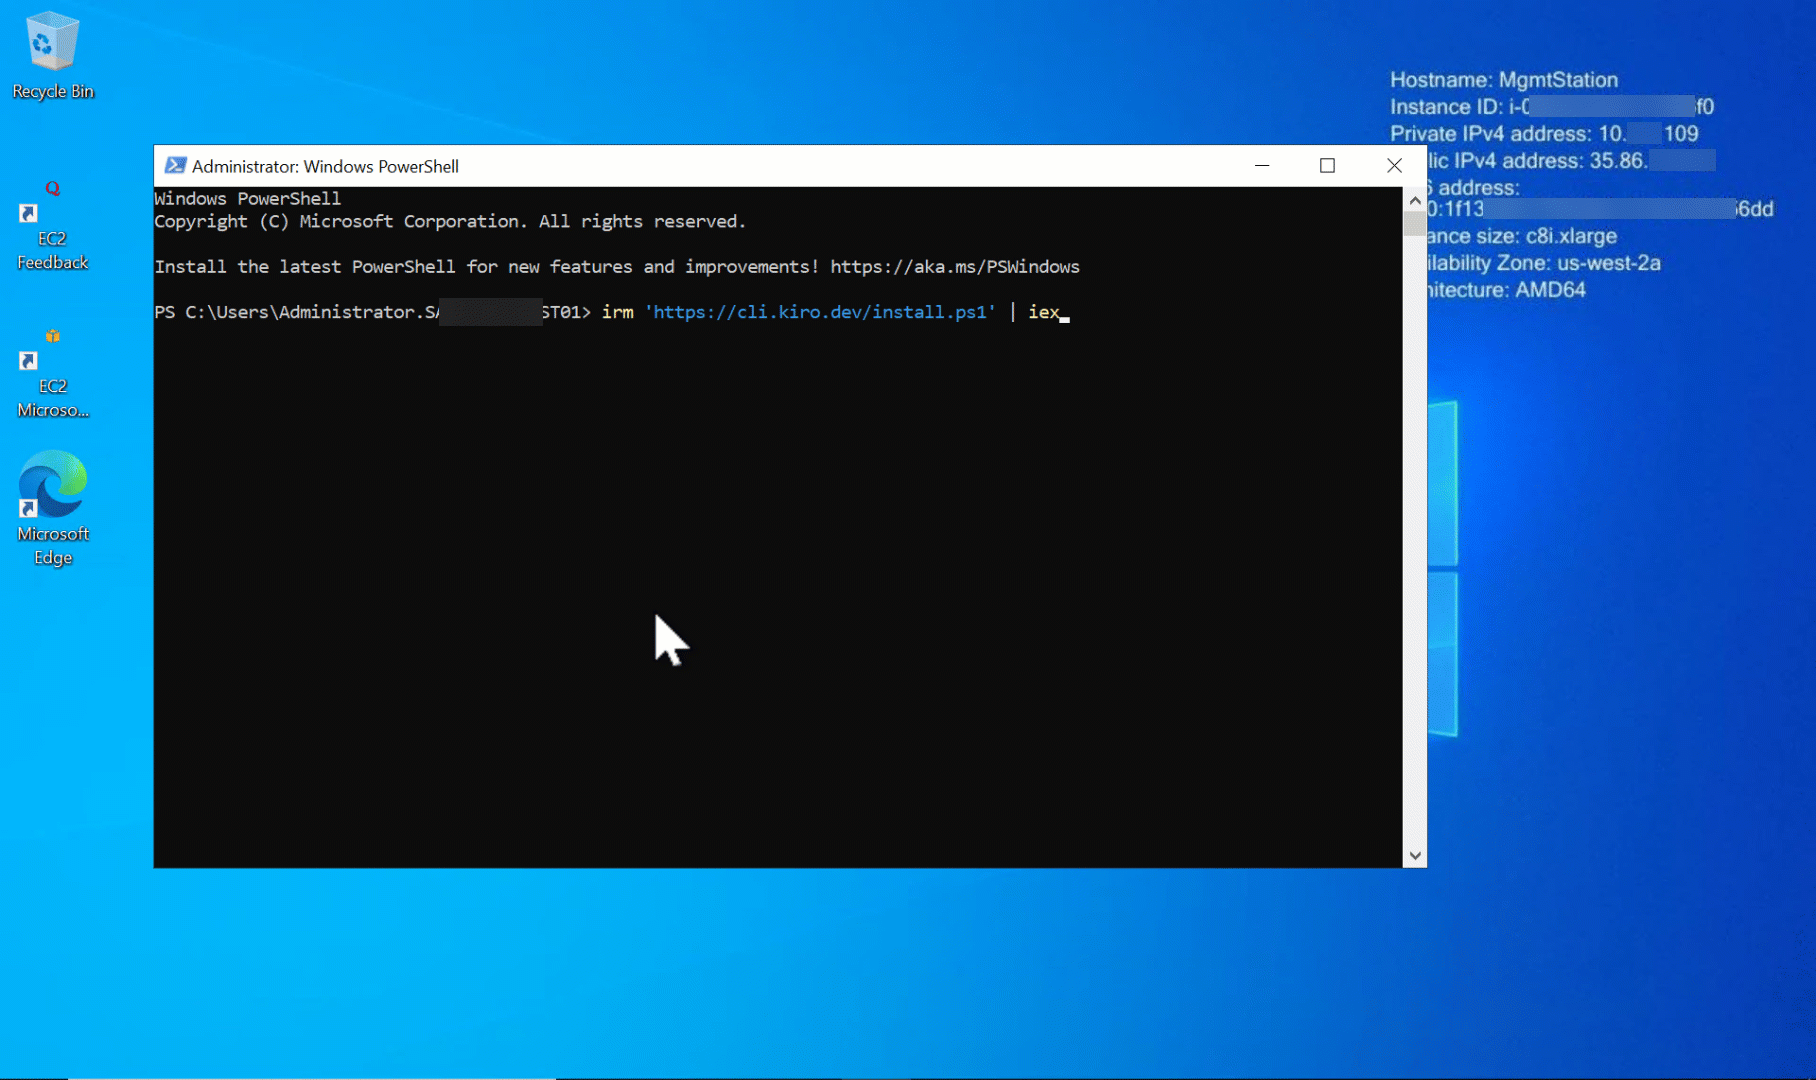
Task: Click the PowerShell scrollbar thumb
Action: click(1414, 224)
